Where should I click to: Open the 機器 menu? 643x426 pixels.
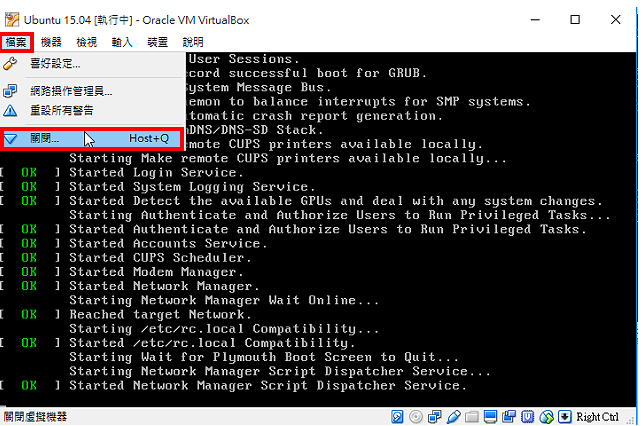point(51,42)
